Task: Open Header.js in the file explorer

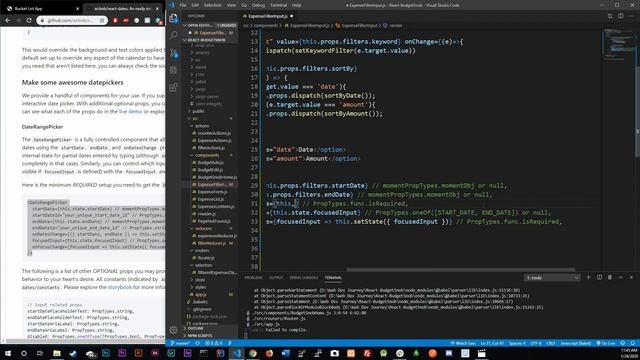Action: 207,214
